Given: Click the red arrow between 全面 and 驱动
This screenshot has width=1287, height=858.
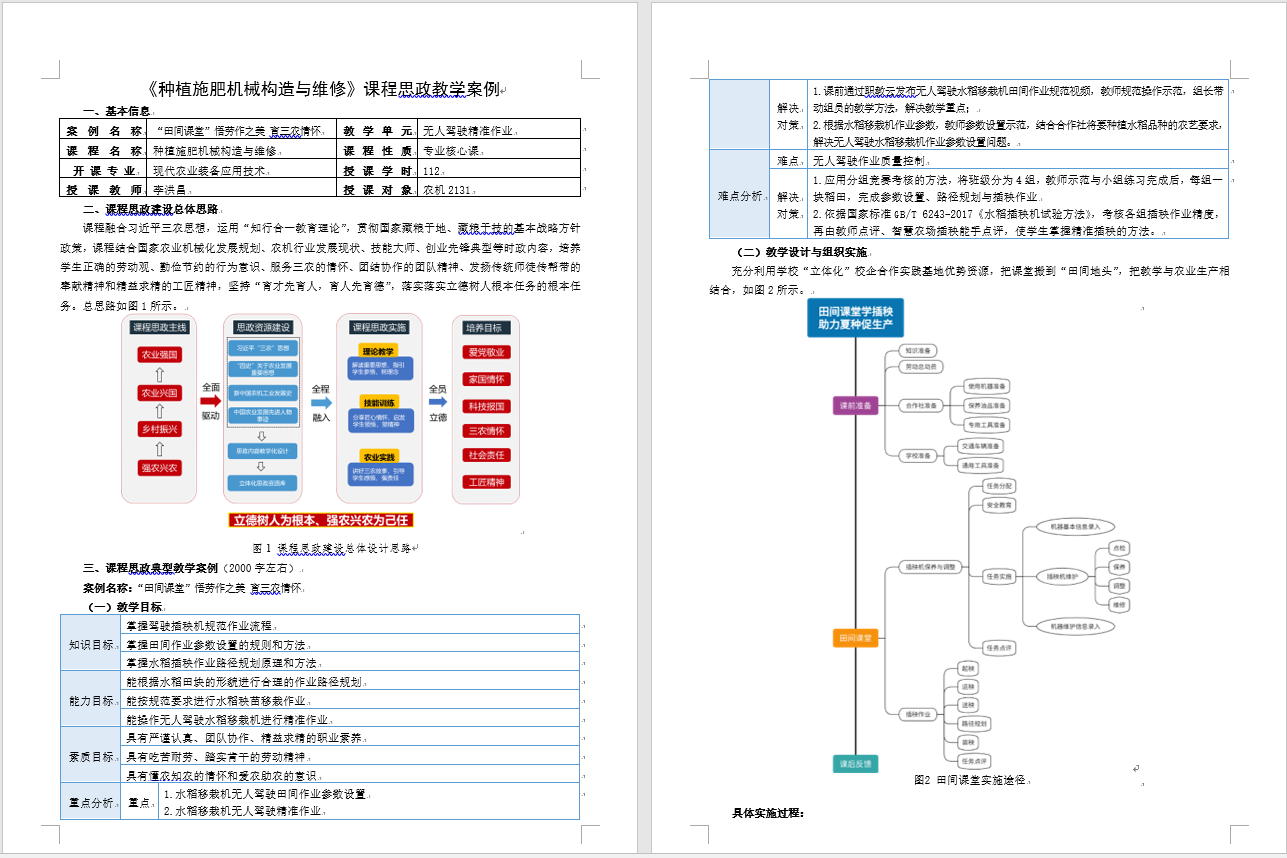Looking at the screenshot, I should (x=210, y=401).
